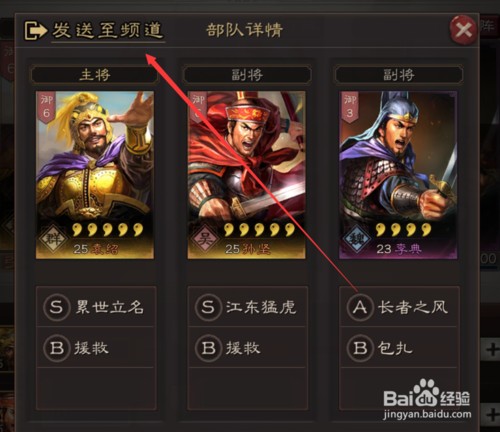
Task: Select Yuan Shao general card
Action: pos(95,175)
